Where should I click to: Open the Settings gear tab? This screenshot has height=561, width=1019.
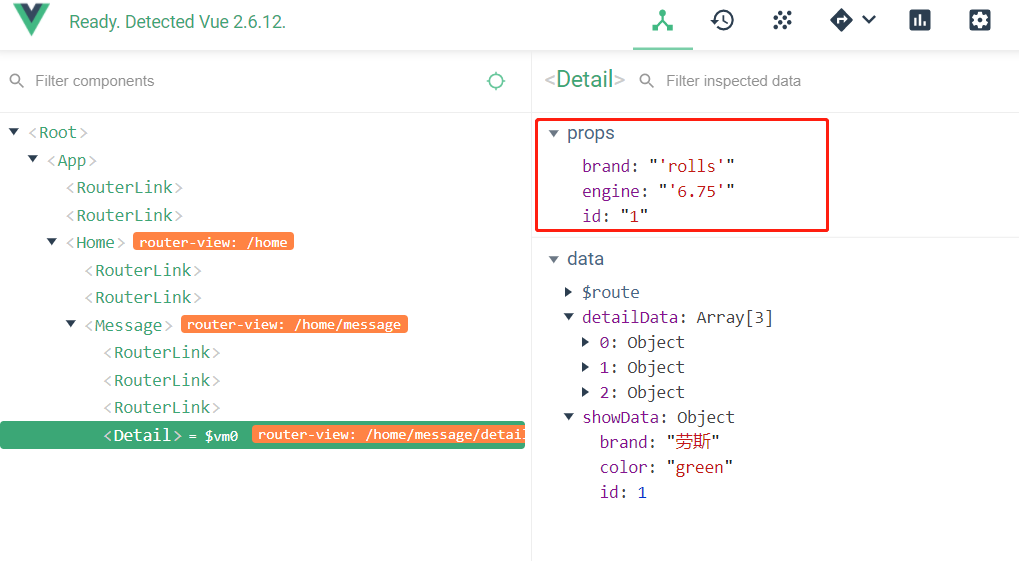click(x=979, y=20)
